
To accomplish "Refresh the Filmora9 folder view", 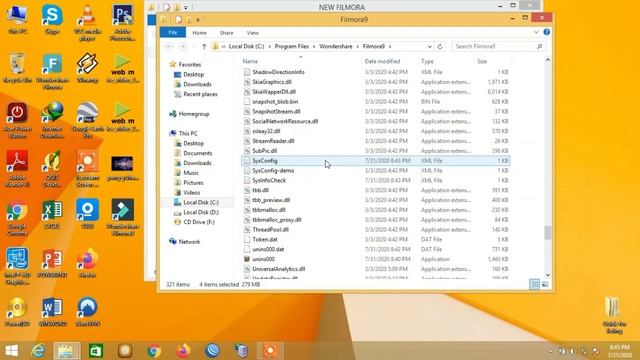I will pos(440,47).
